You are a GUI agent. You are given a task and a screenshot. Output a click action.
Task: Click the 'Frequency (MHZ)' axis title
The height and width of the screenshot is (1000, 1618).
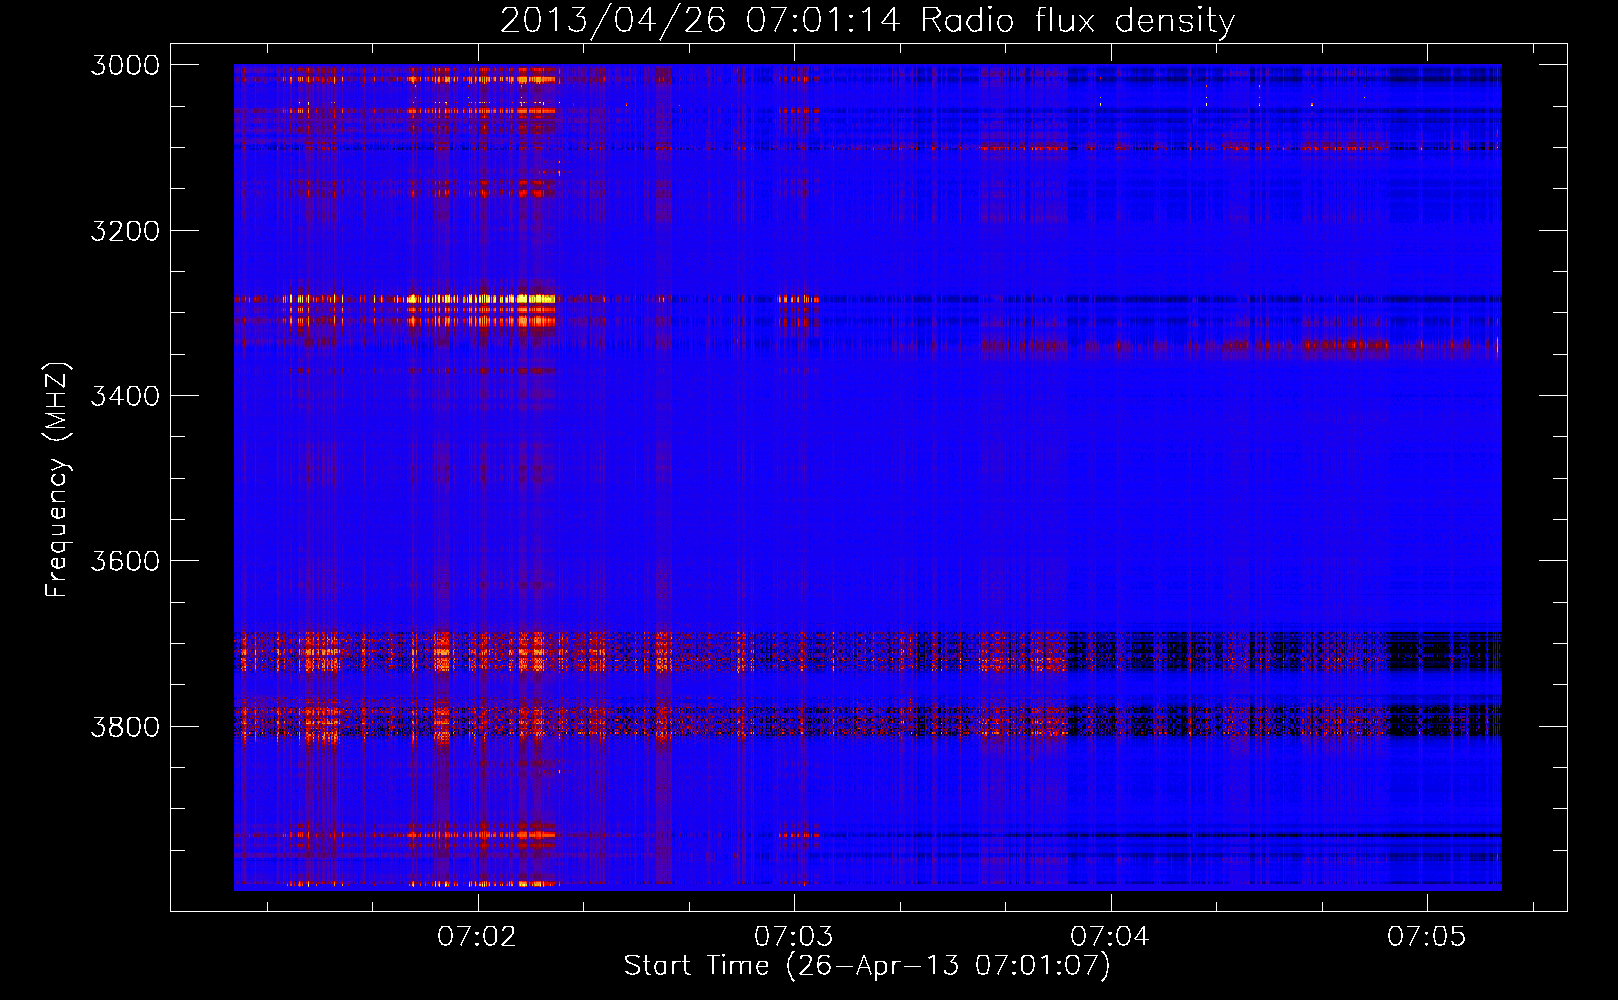click(58, 480)
